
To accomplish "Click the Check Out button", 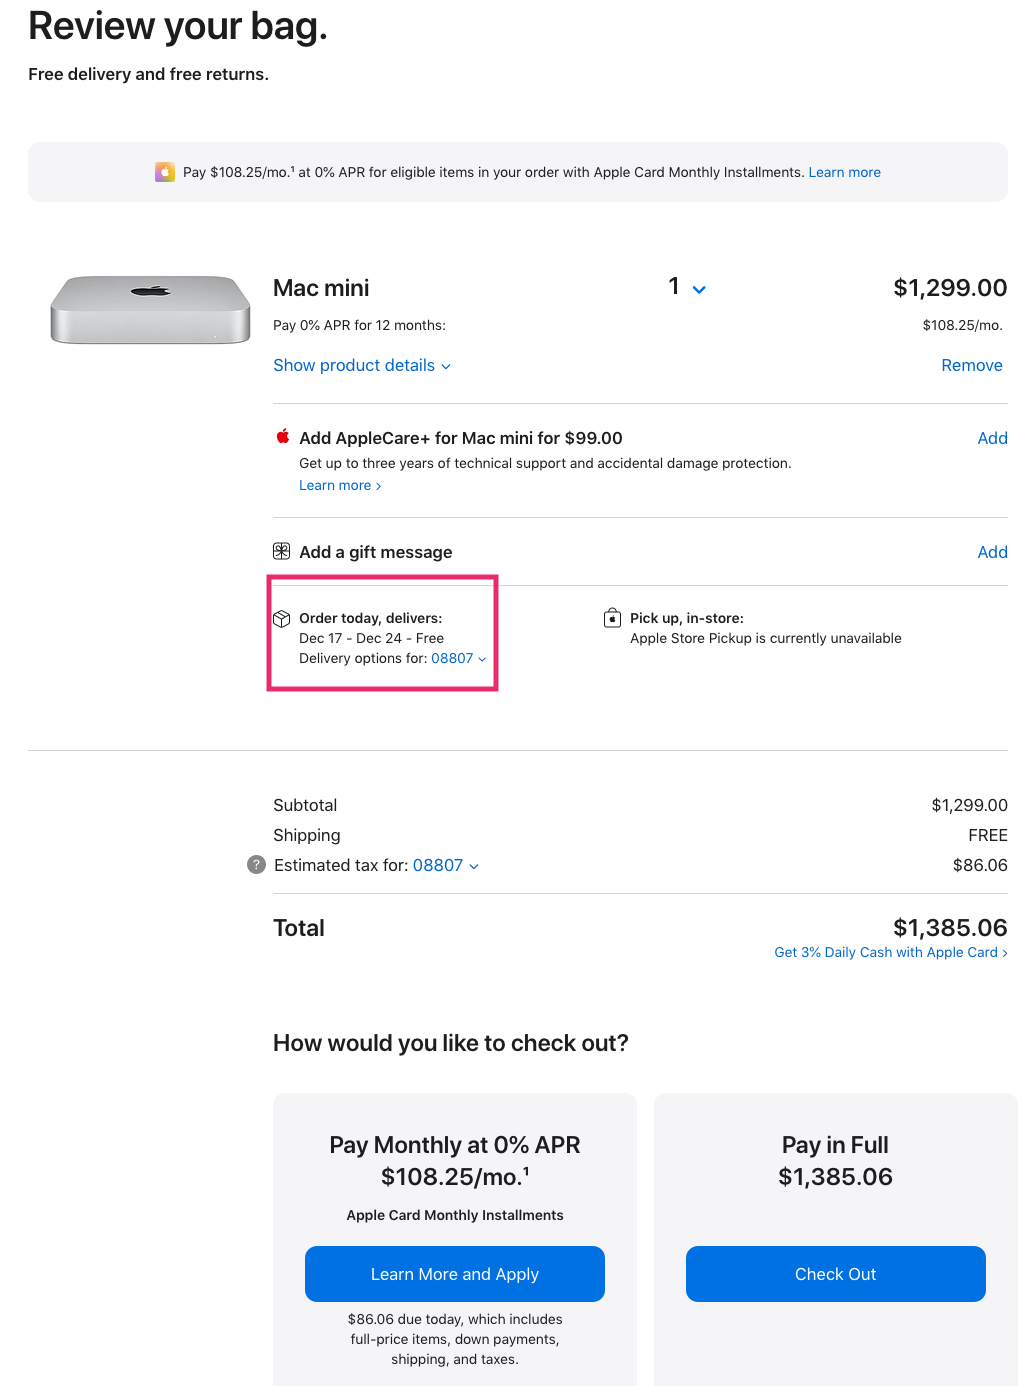I will click(x=836, y=1274).
